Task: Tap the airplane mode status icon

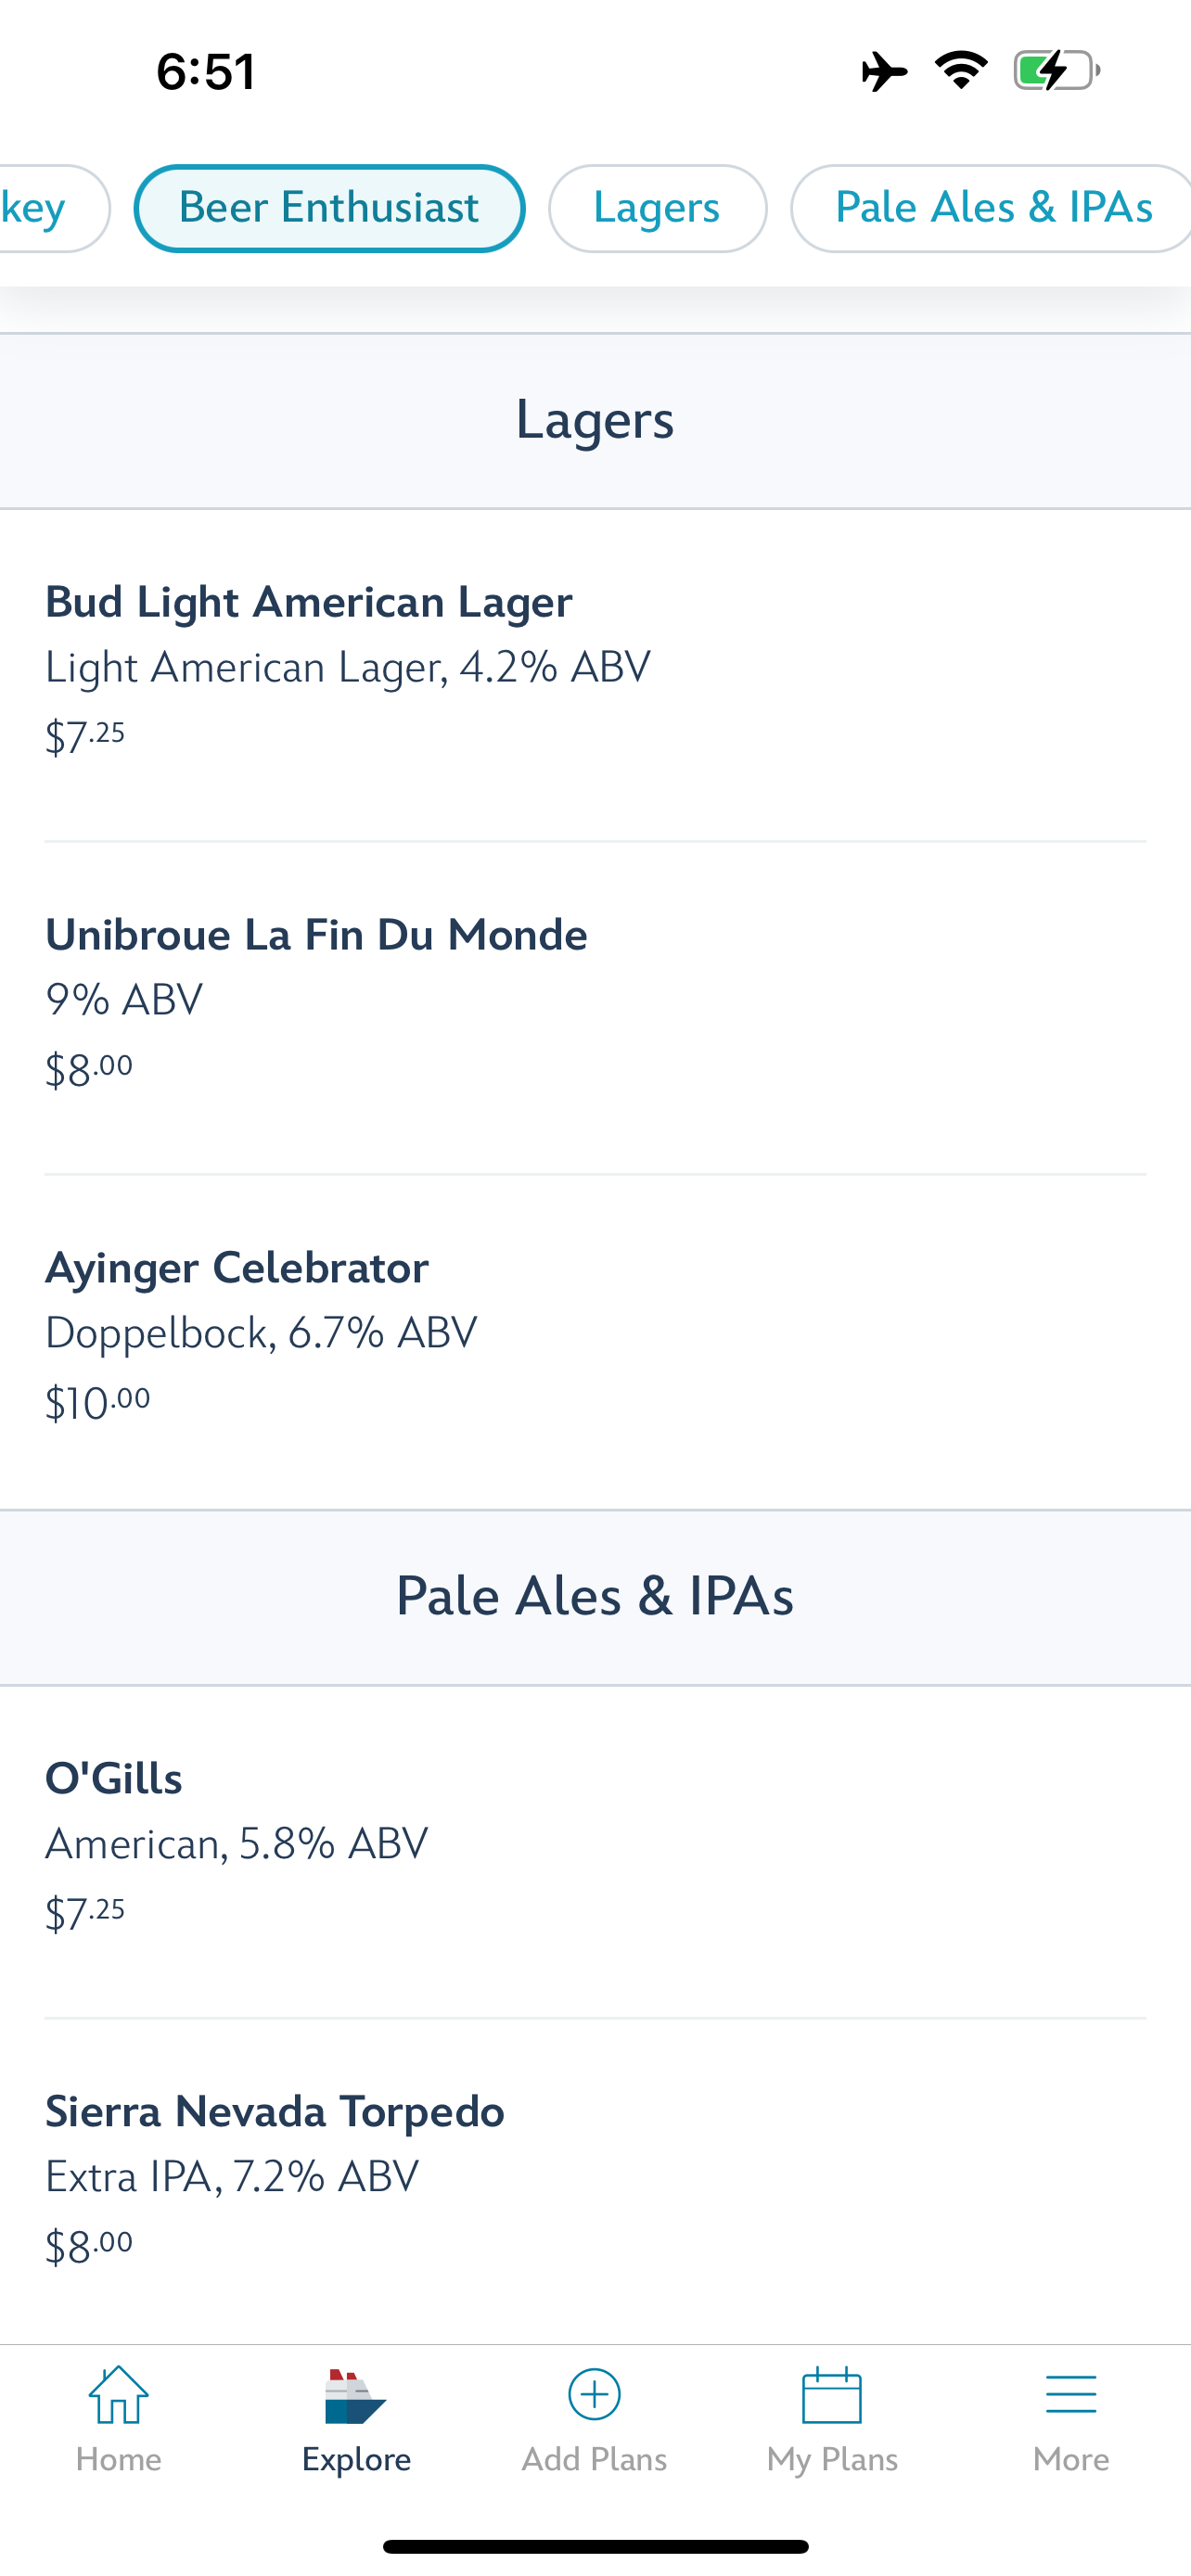Action: point(884,71)
